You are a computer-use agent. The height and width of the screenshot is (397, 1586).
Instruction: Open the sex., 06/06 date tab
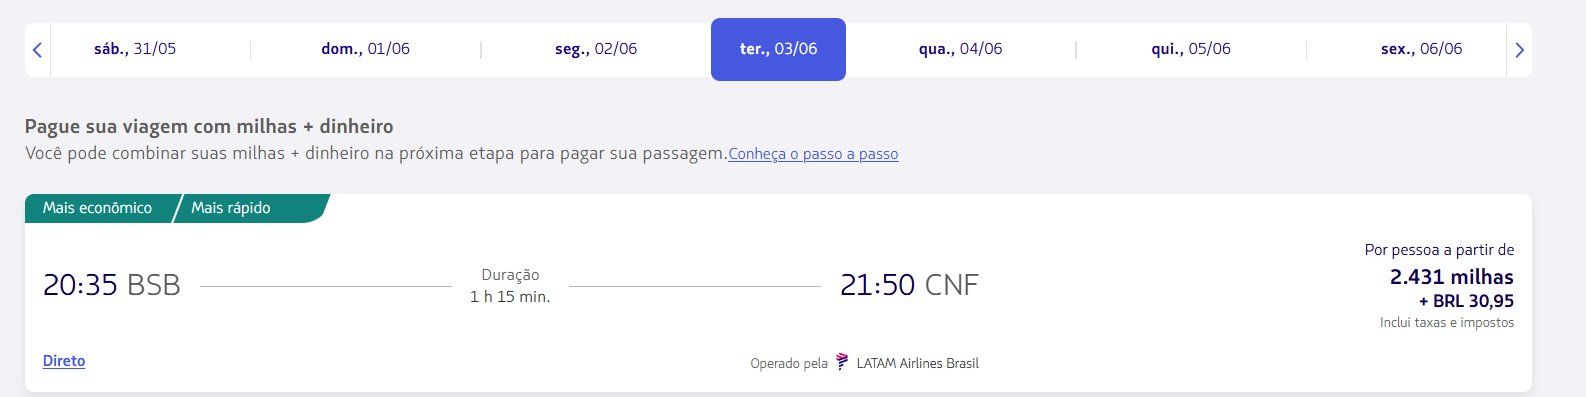click(1421, 49)
